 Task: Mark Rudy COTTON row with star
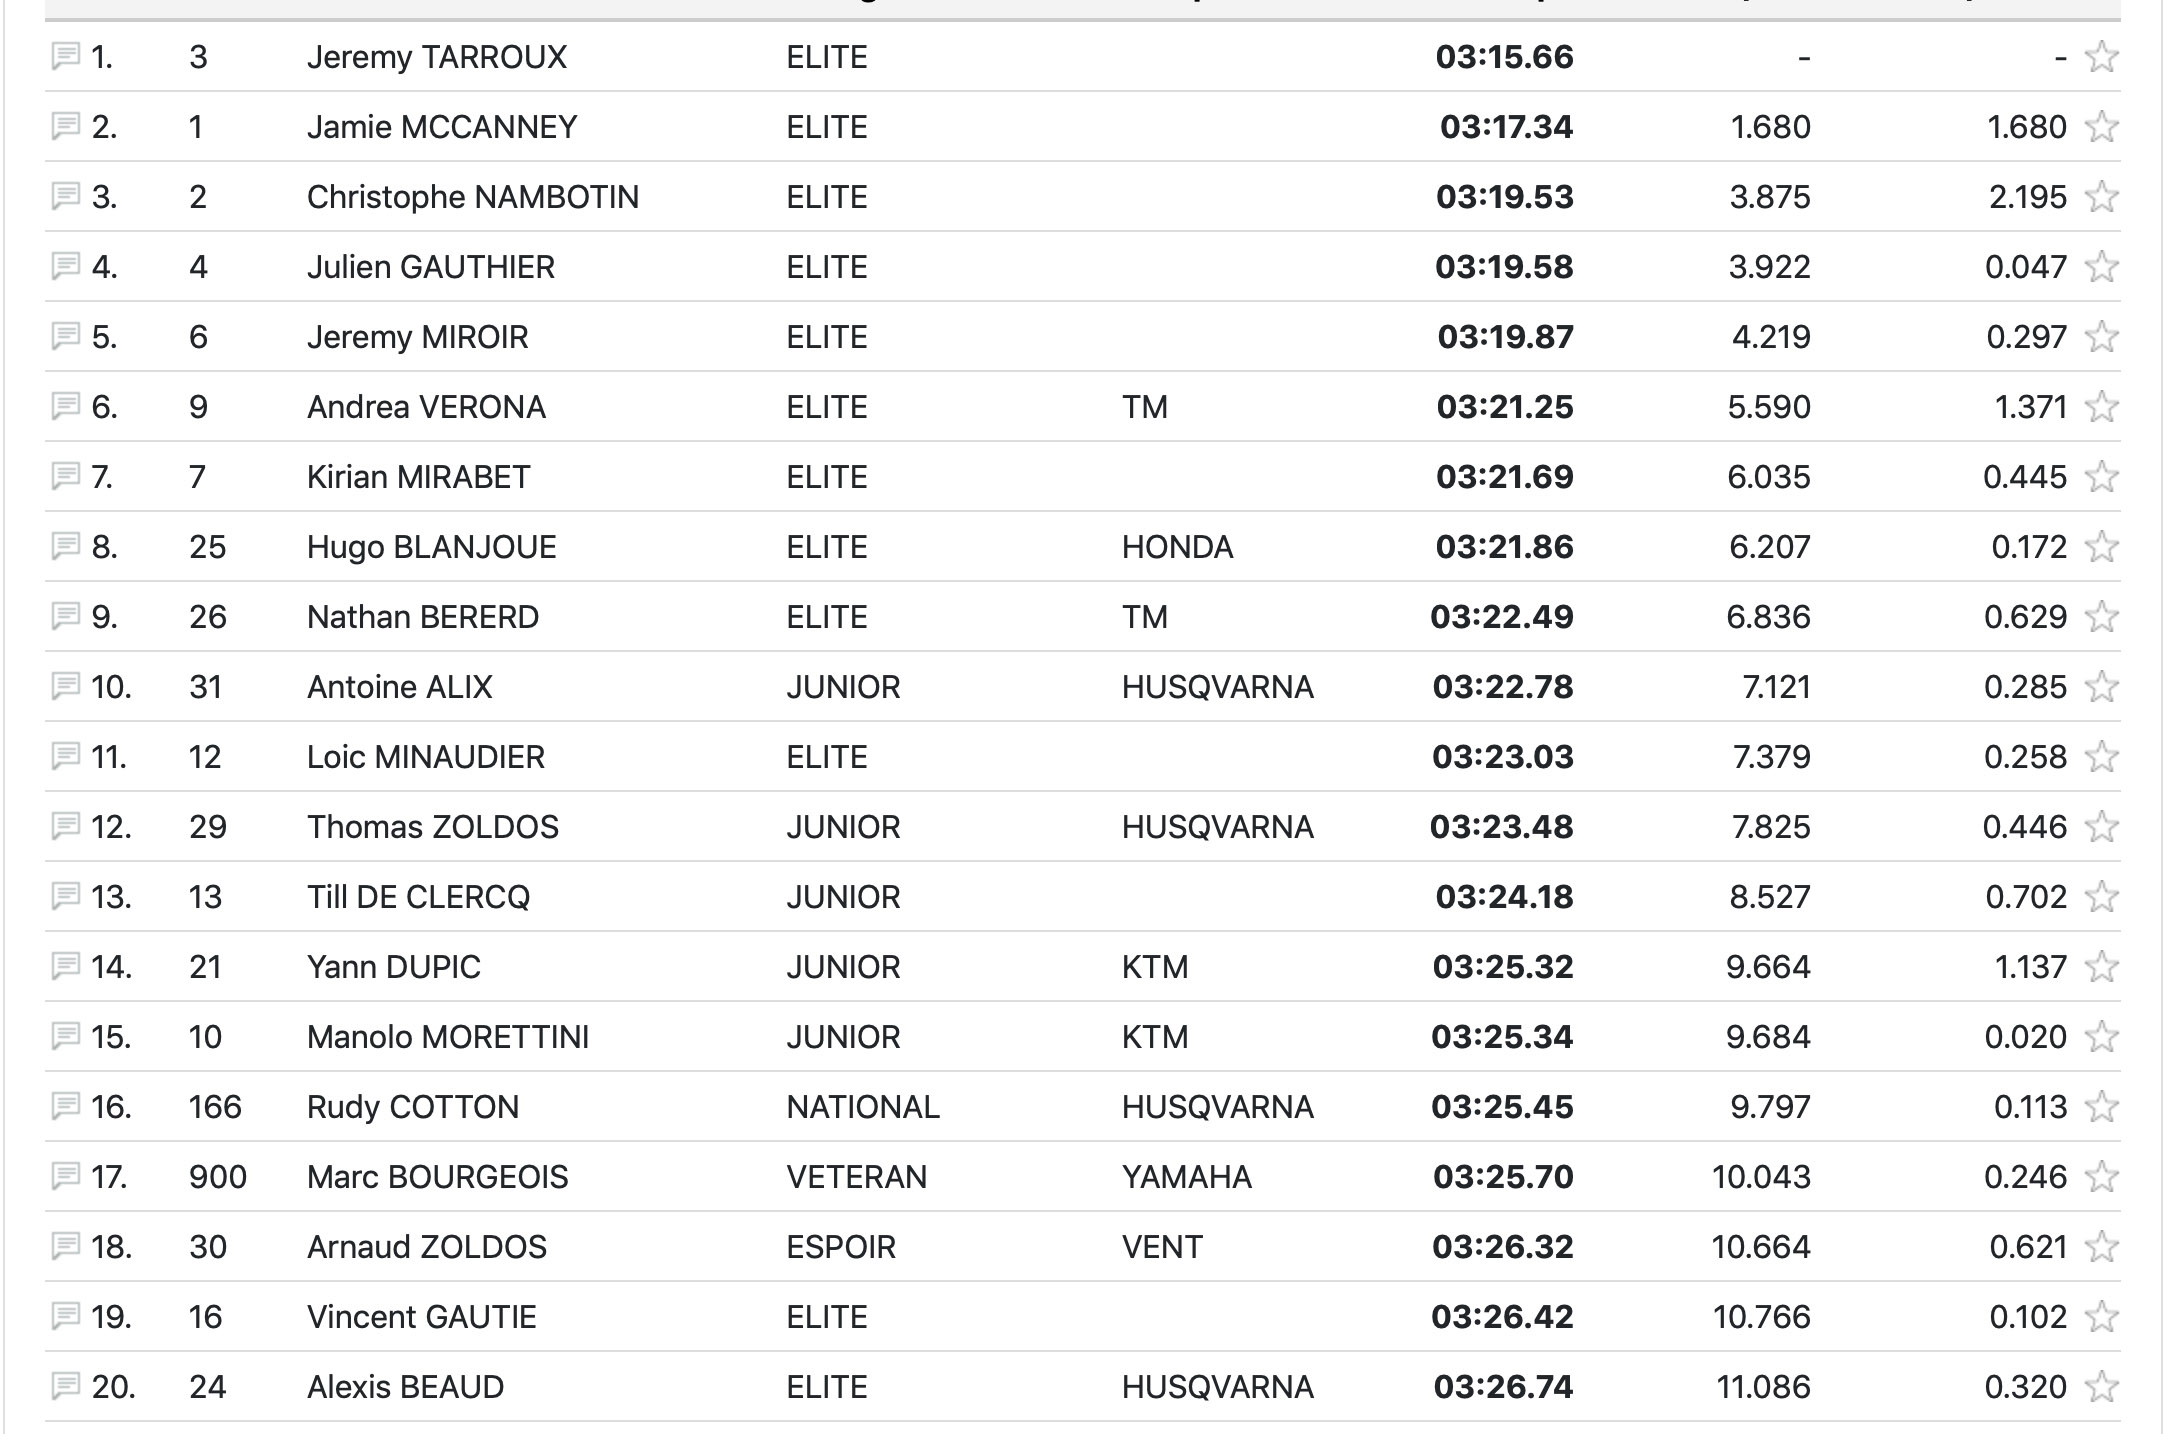pyautogui.click(x=2101, y=1107)
